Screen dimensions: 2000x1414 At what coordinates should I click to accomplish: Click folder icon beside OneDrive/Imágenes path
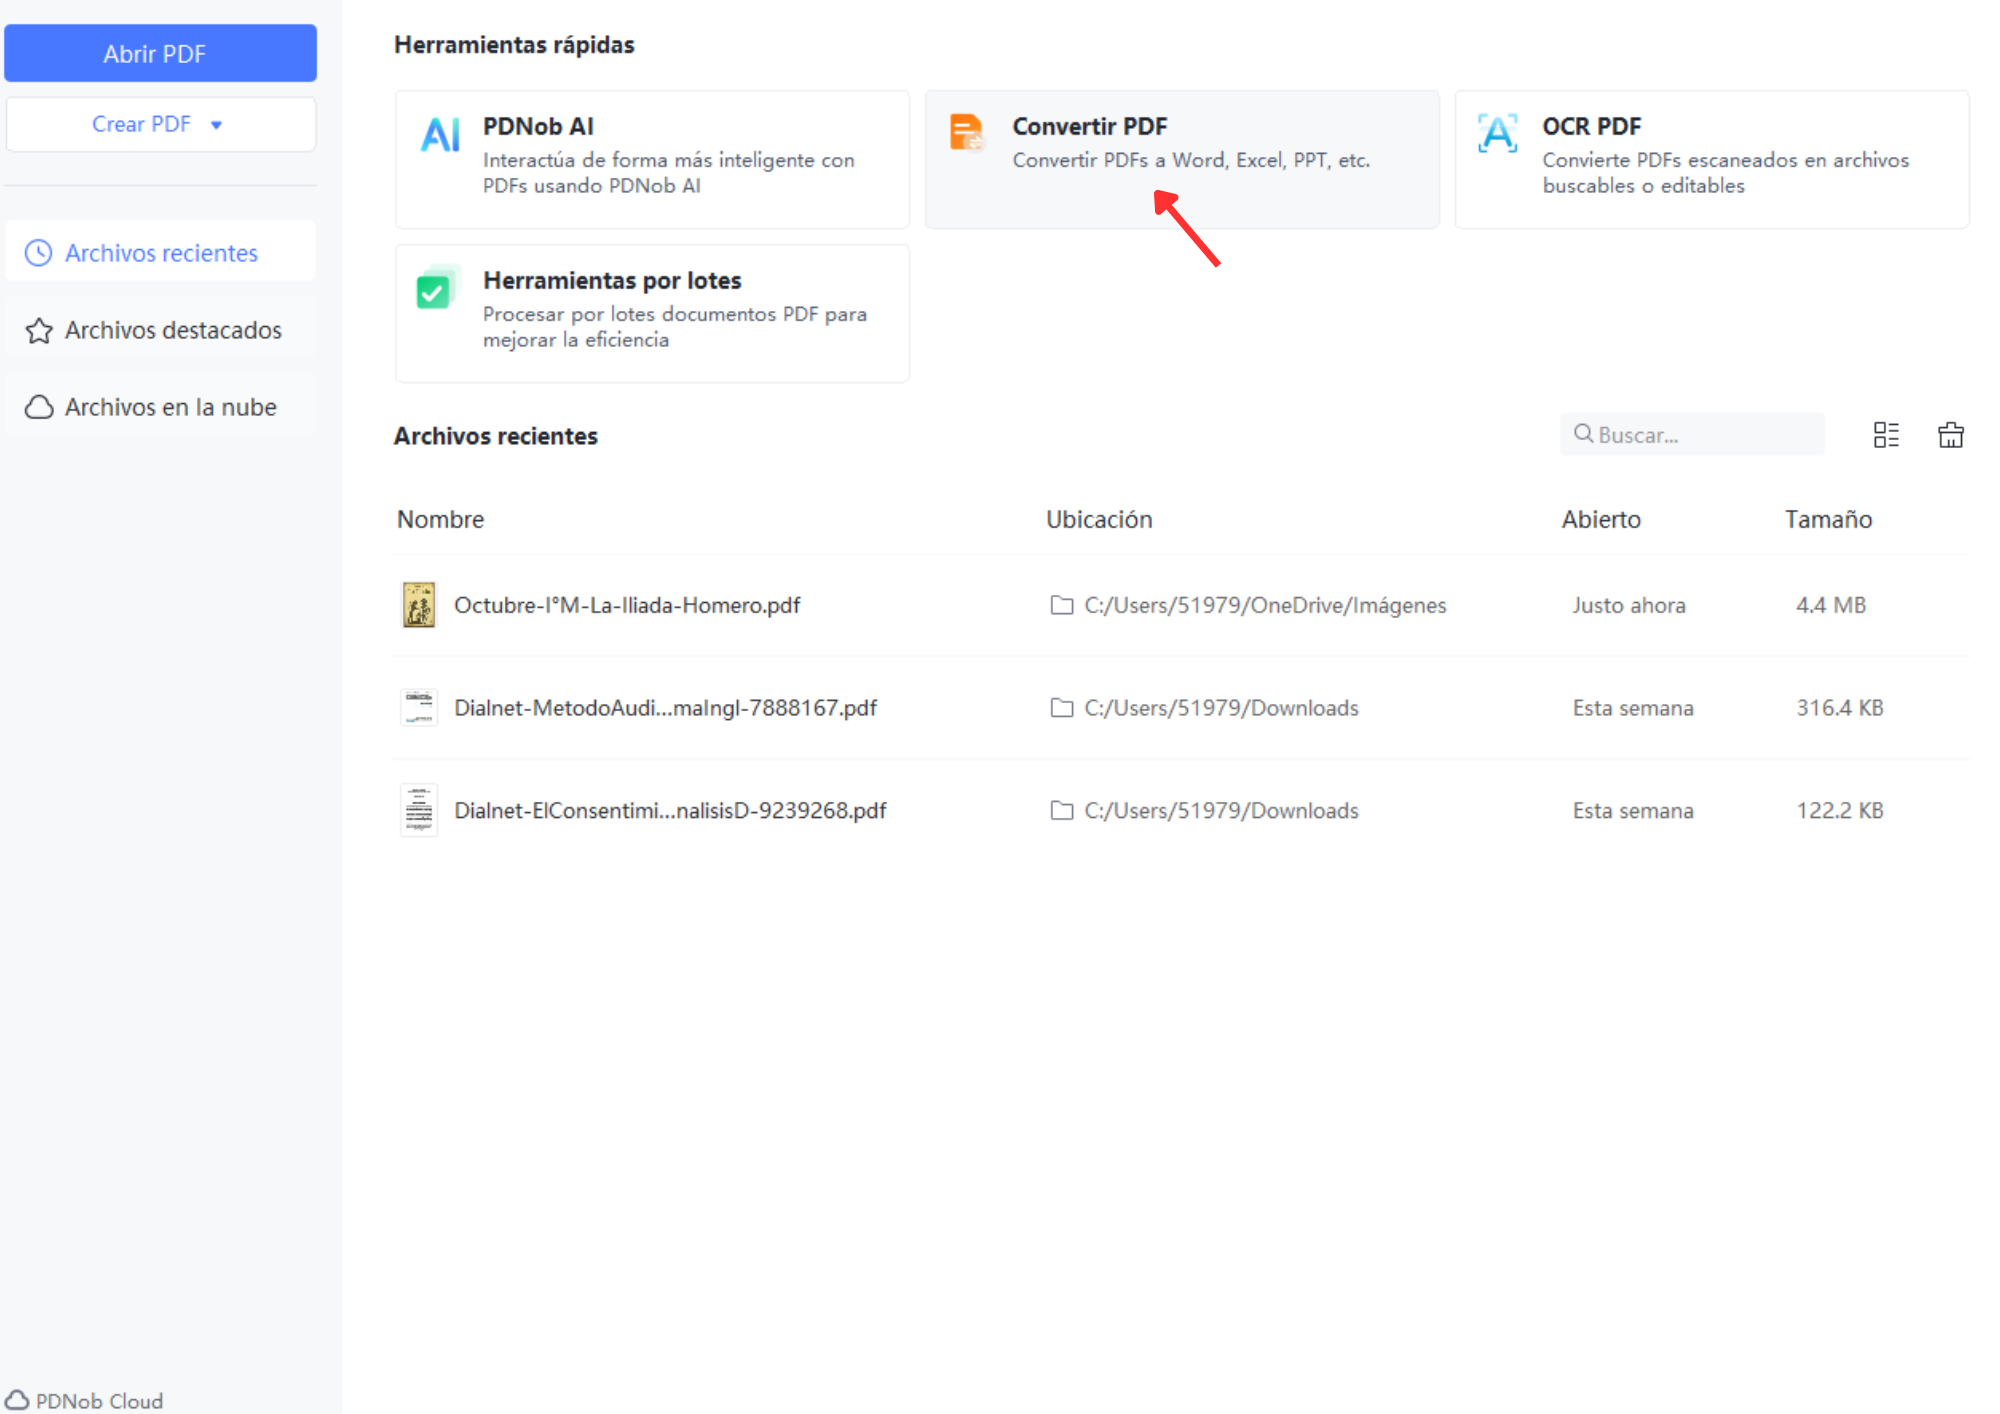(1062, 605)
